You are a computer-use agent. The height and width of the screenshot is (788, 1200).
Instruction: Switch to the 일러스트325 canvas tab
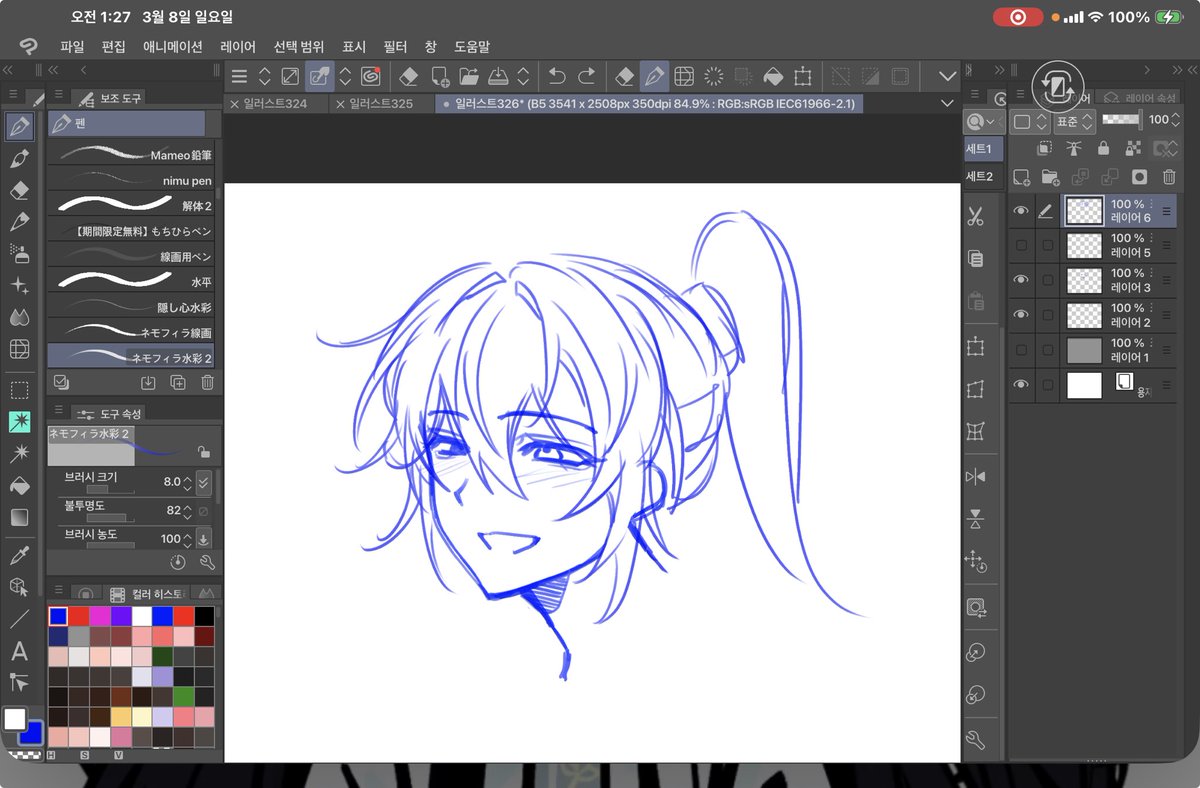tap(381, 104)
